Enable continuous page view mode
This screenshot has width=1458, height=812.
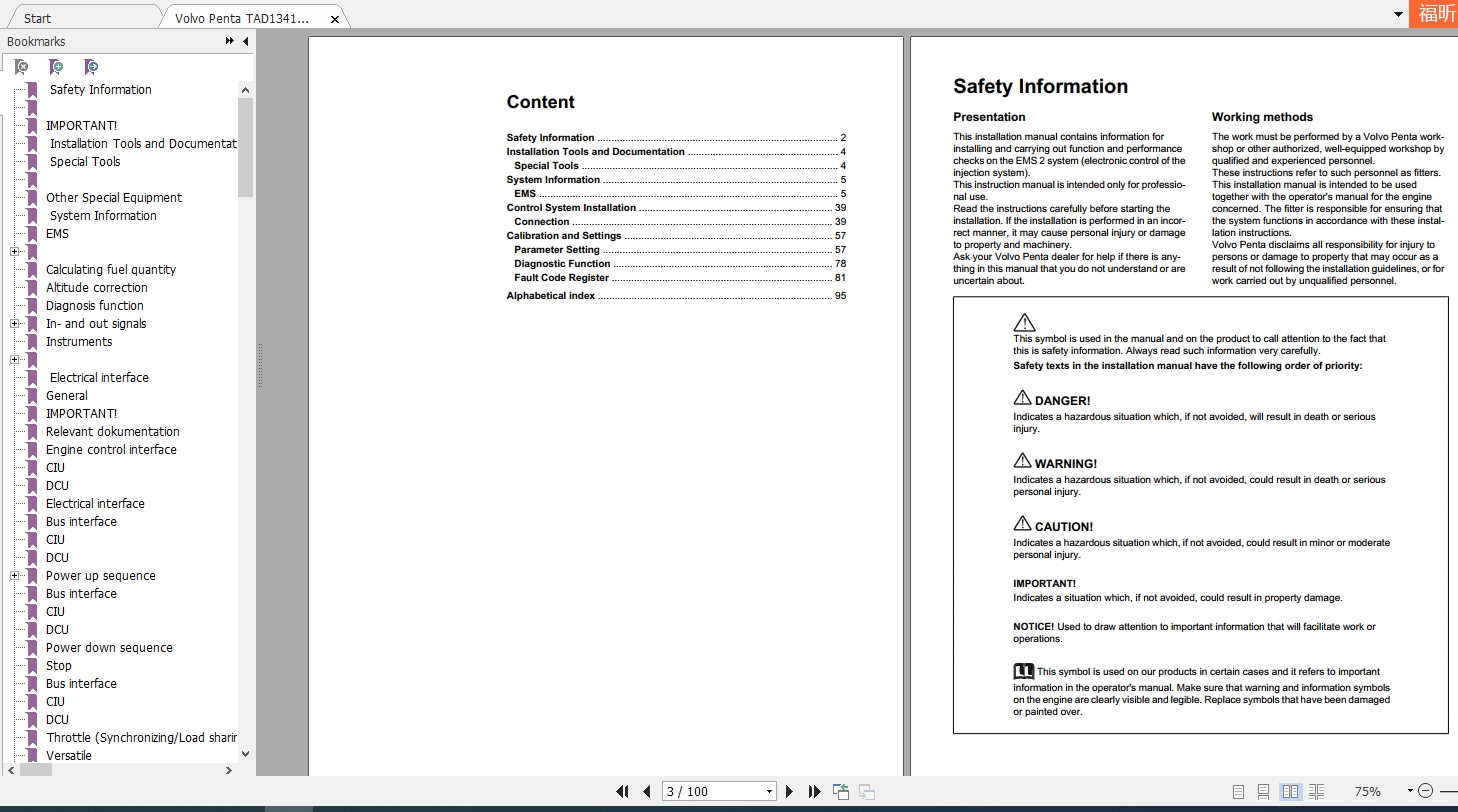[1264, 791]
